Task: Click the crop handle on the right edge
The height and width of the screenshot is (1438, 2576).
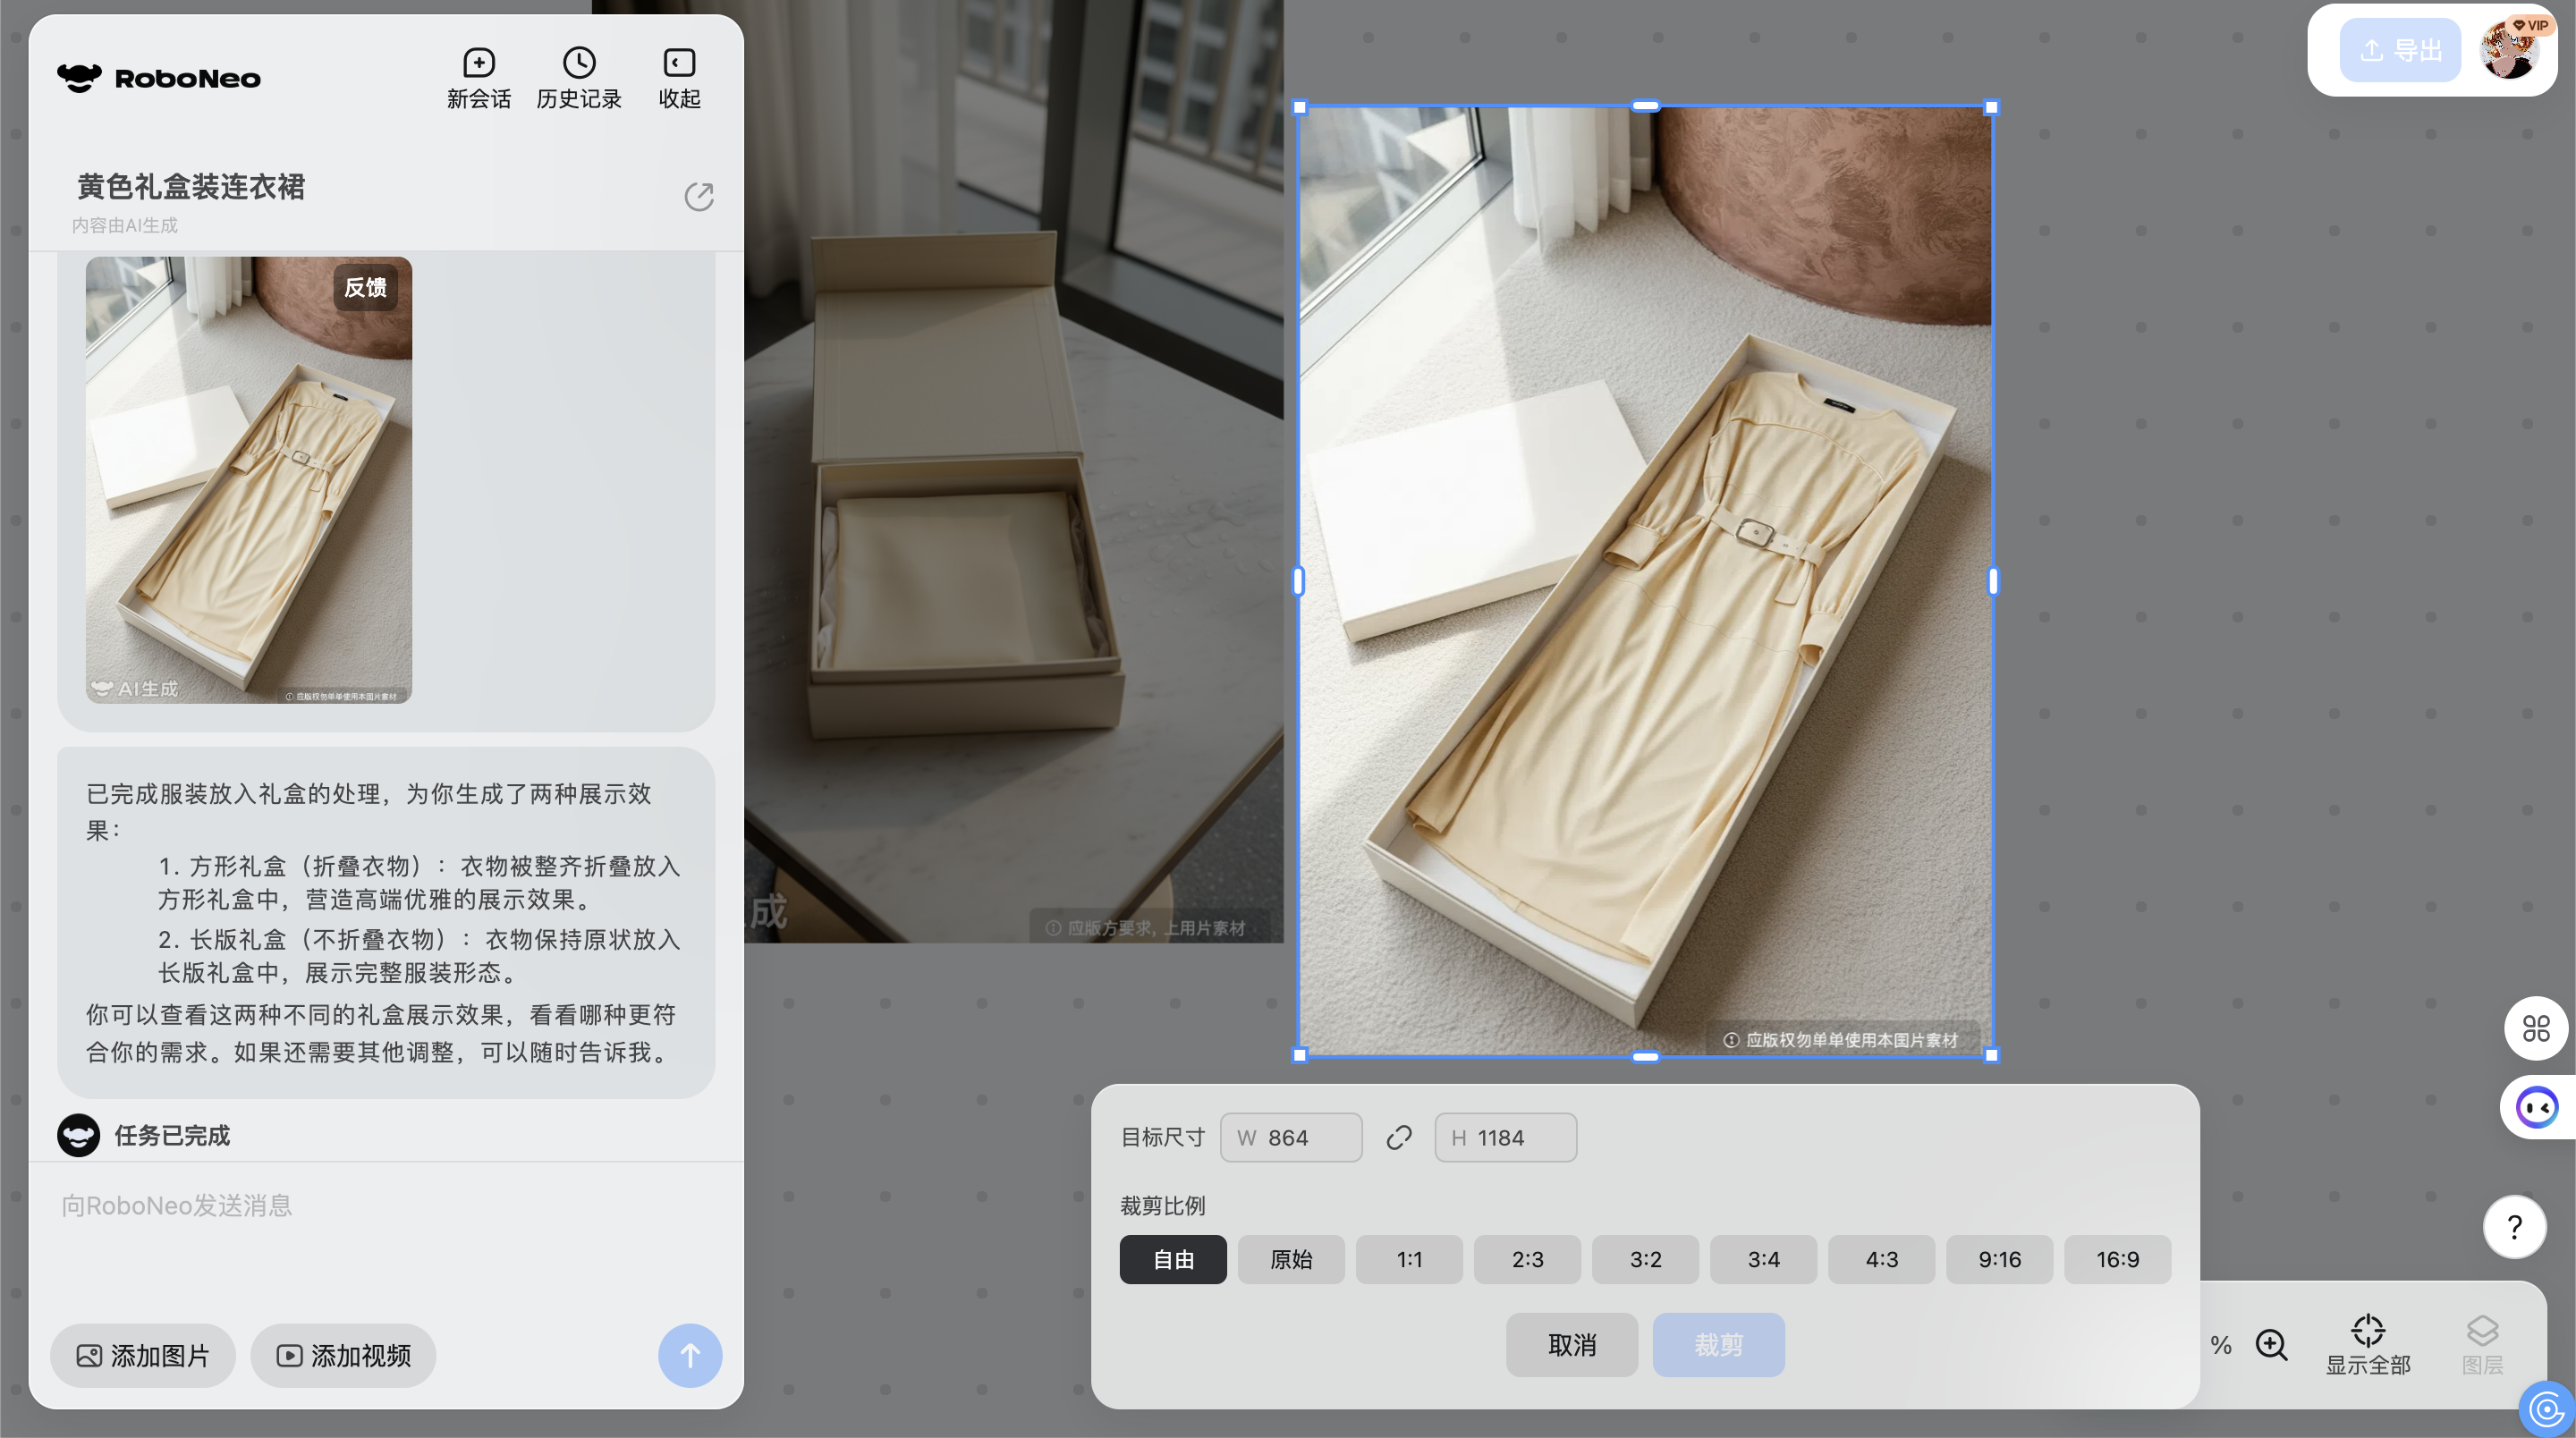Action: (x=1992, y=581)
